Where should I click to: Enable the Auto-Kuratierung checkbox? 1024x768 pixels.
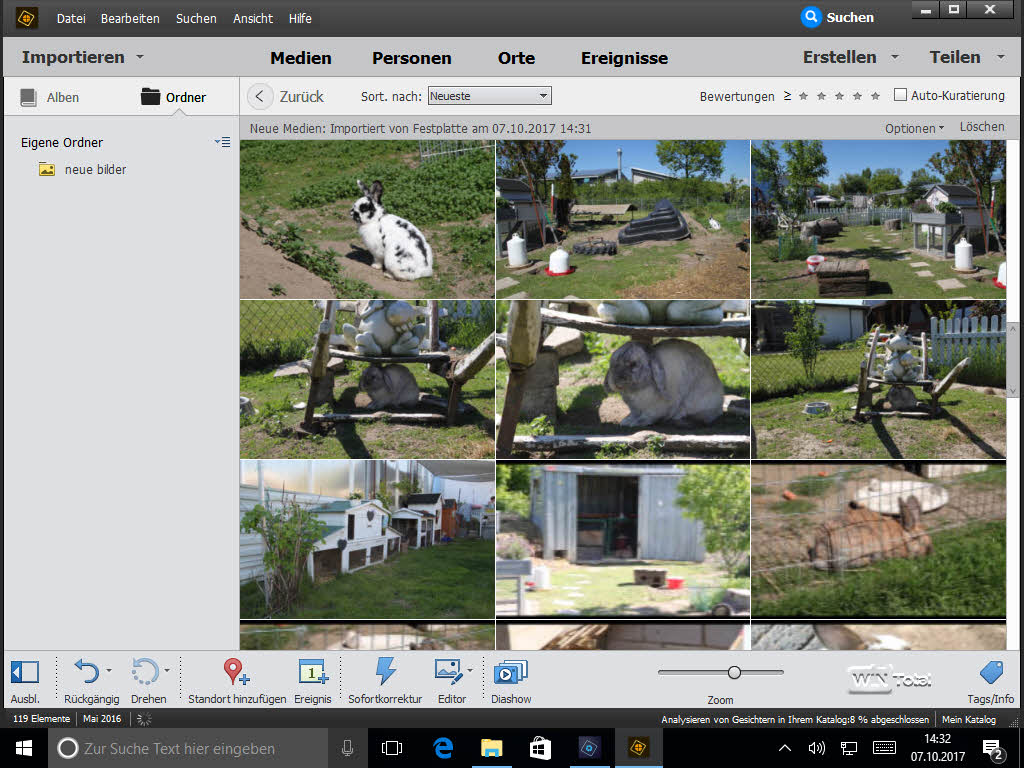coord(900,95)
